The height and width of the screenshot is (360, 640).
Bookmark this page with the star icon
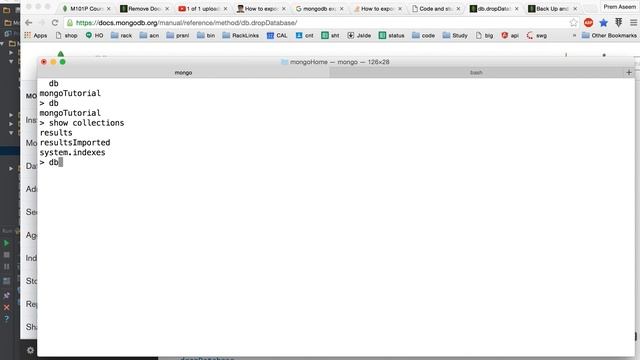[573, 23]
